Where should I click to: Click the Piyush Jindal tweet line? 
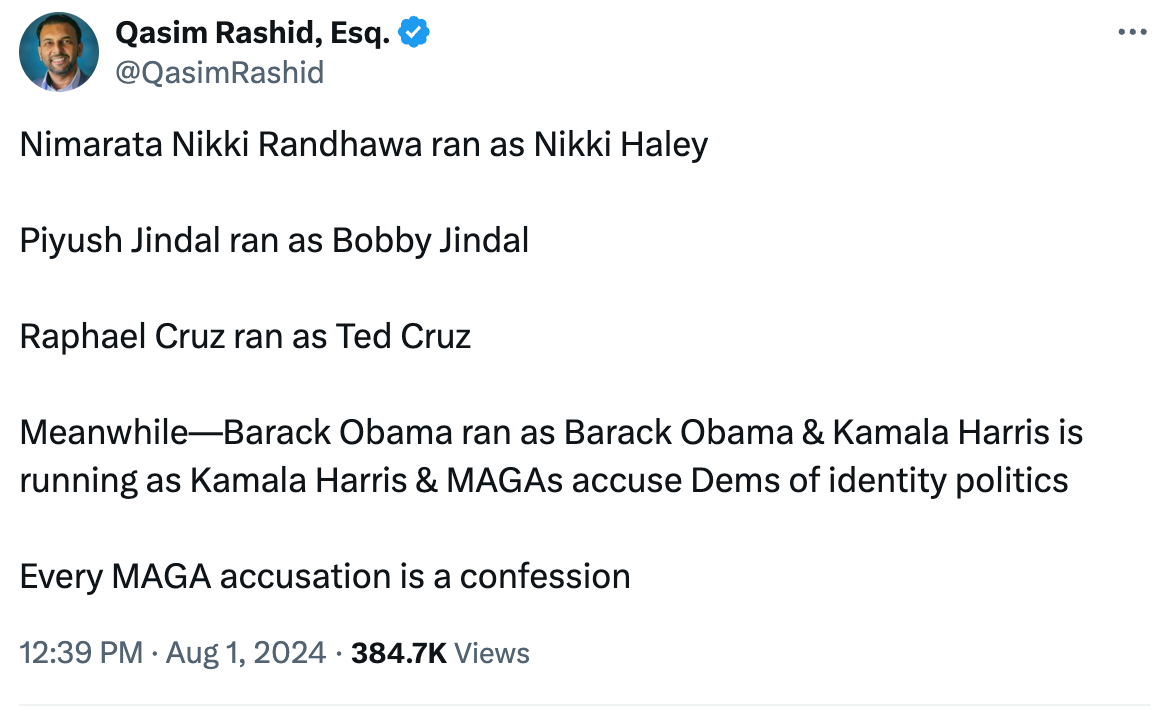coord(274,240)
